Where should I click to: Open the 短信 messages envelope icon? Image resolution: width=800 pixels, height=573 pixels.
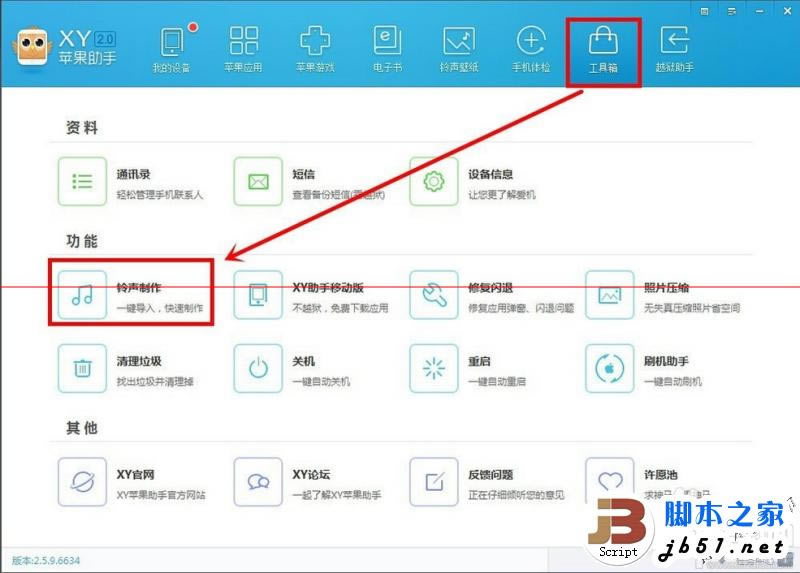258,182
